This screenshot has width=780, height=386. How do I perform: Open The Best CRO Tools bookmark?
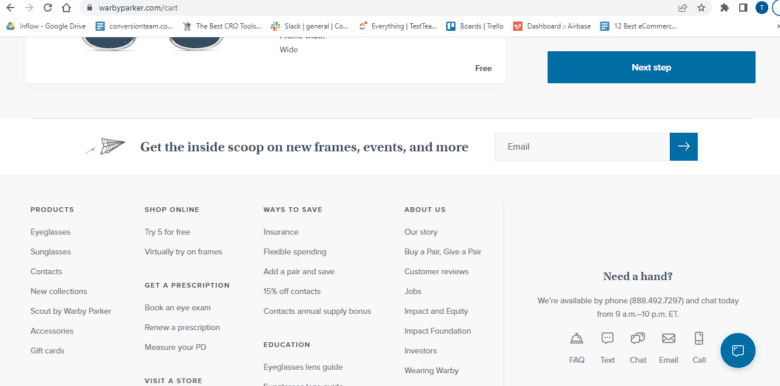click(222, 26)
